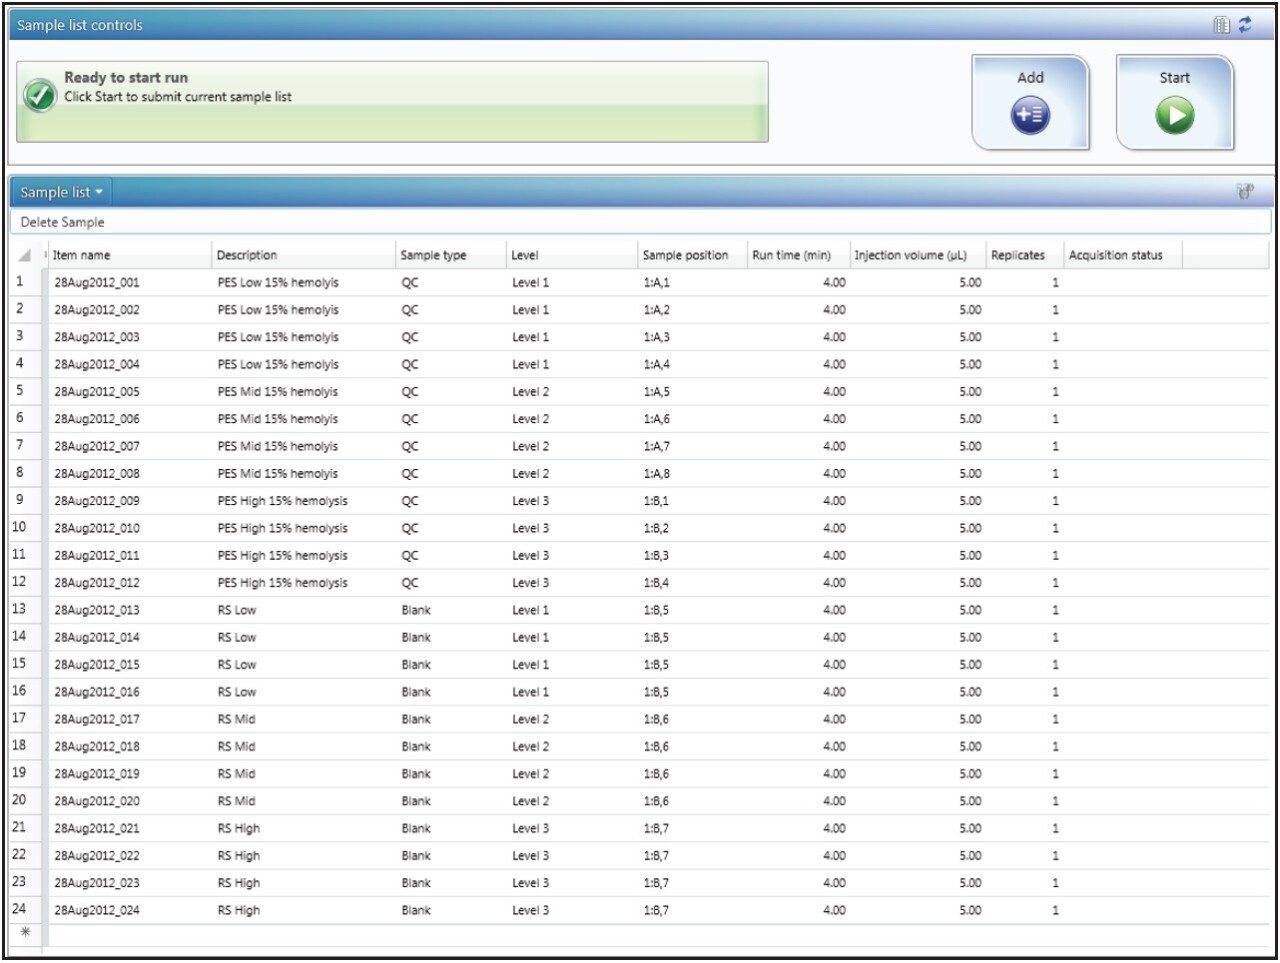The height and width of the screenshot is (963, 1280).
Task: Select item 28Aug2012_021
Action: click(97, 828)
